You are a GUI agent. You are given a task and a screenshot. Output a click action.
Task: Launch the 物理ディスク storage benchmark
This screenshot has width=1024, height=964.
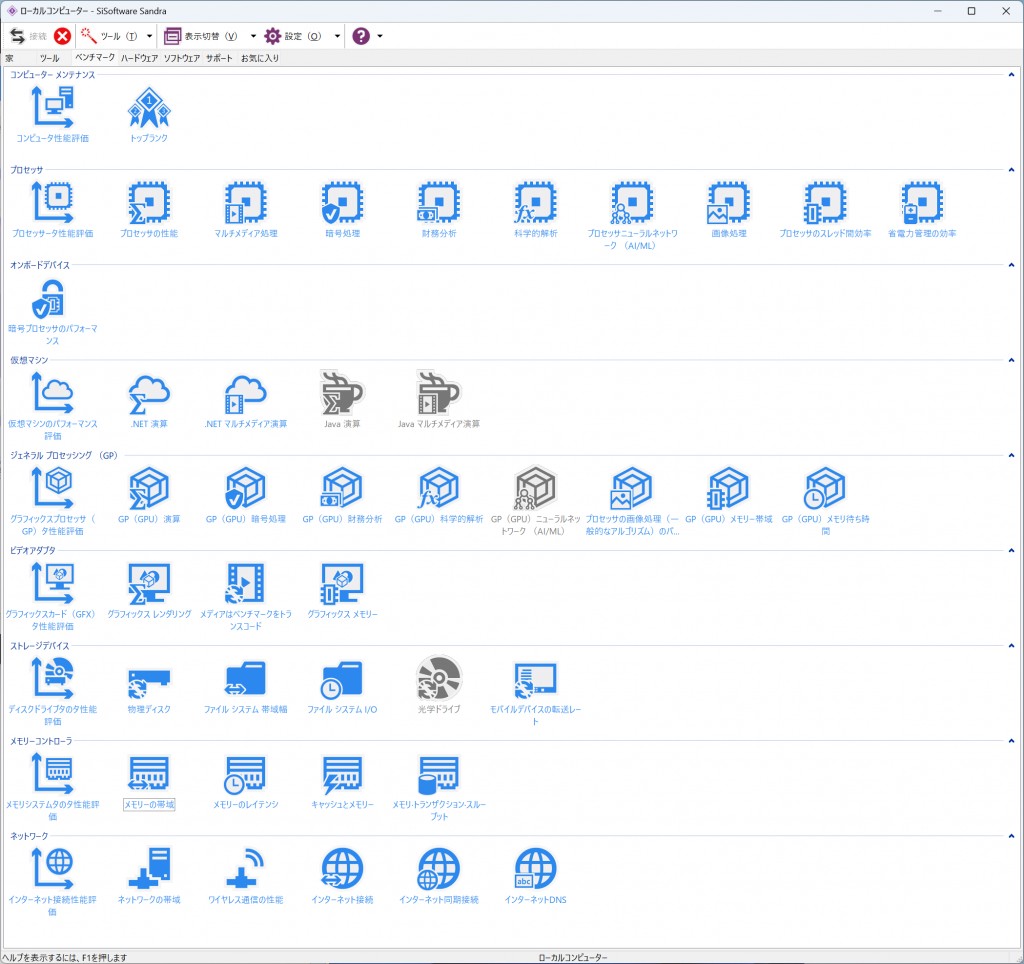pos(148,680)
